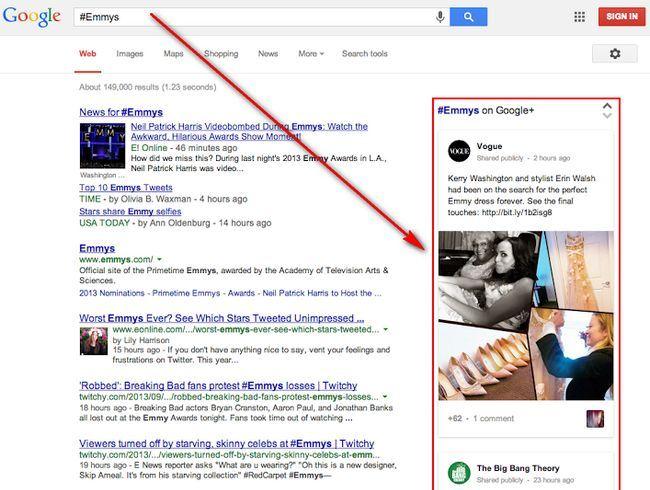650x490 pixels.
Task: Click the Emmys news thumbnail image
Action: click(102, 146)
